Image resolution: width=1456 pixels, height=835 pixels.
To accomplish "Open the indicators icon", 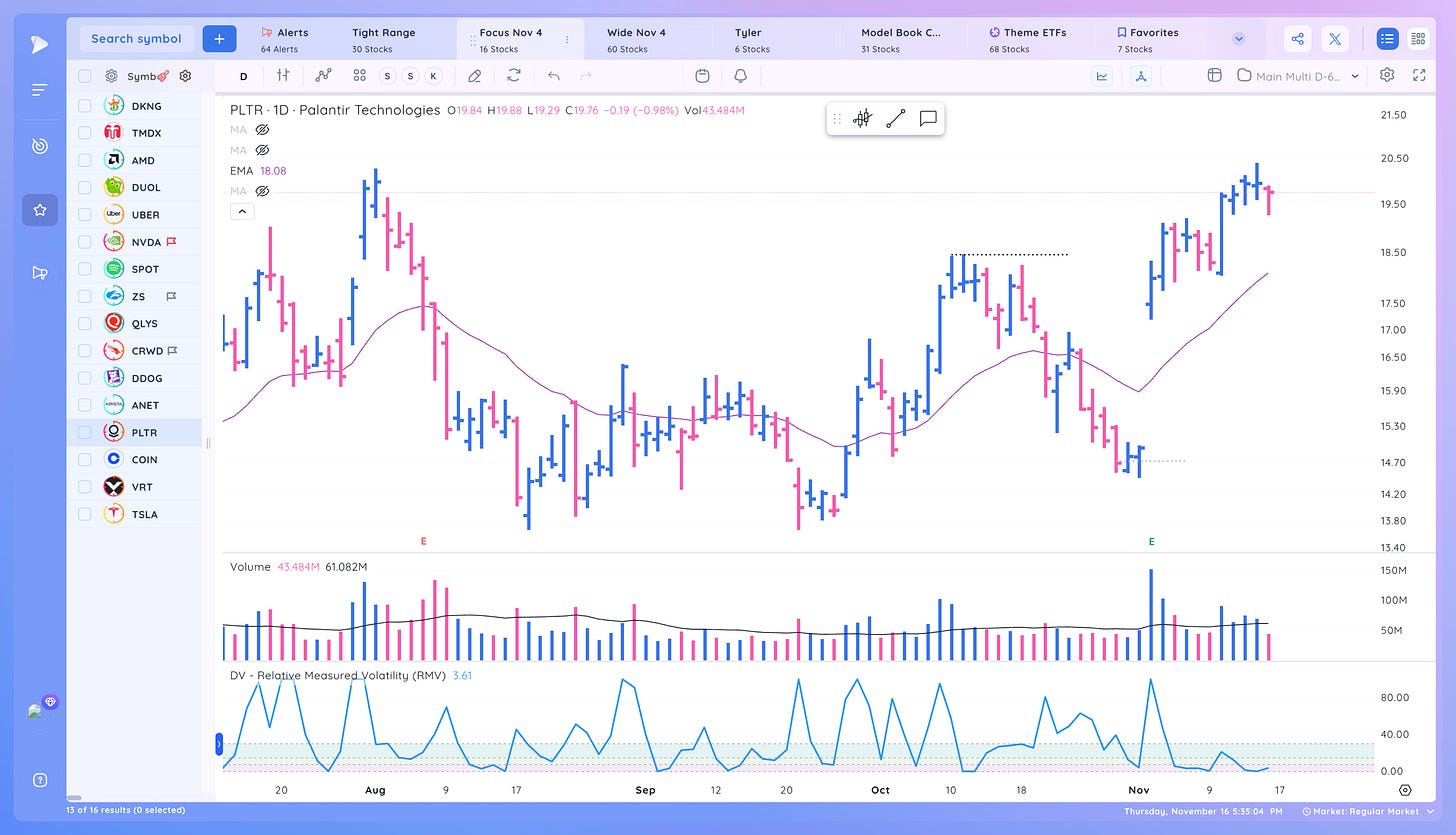I will [323, 75].
